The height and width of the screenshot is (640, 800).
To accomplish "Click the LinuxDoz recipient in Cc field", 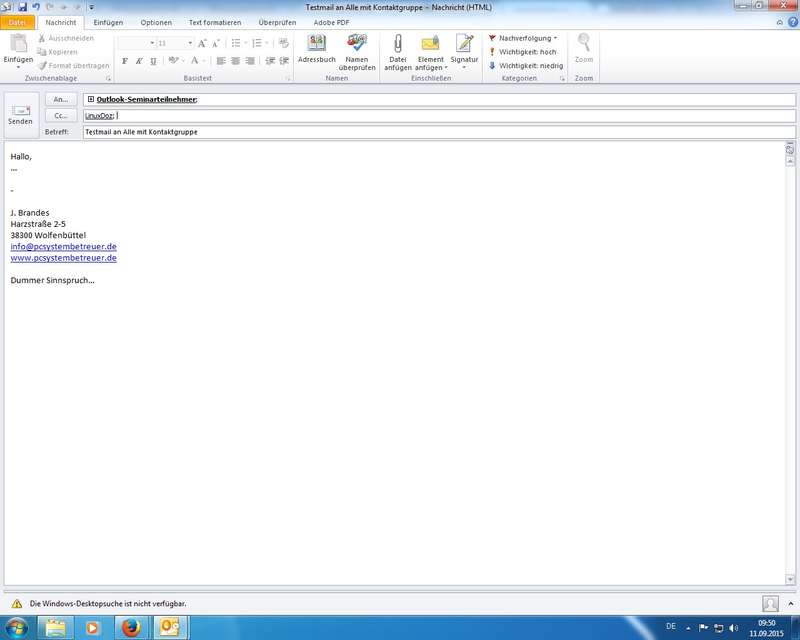I will click(x=99, y=116).
